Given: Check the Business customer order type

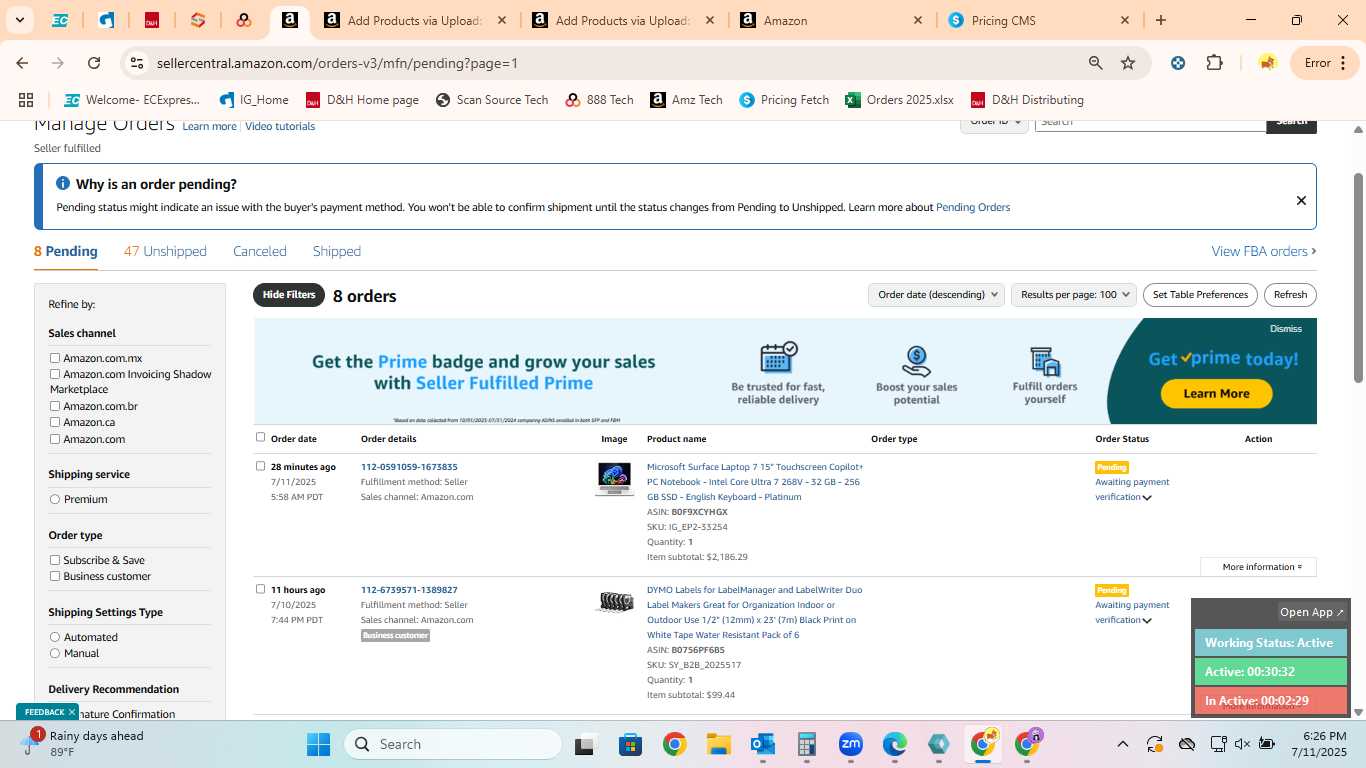Looking at the screenshot, I should click(x=55, y=576).
